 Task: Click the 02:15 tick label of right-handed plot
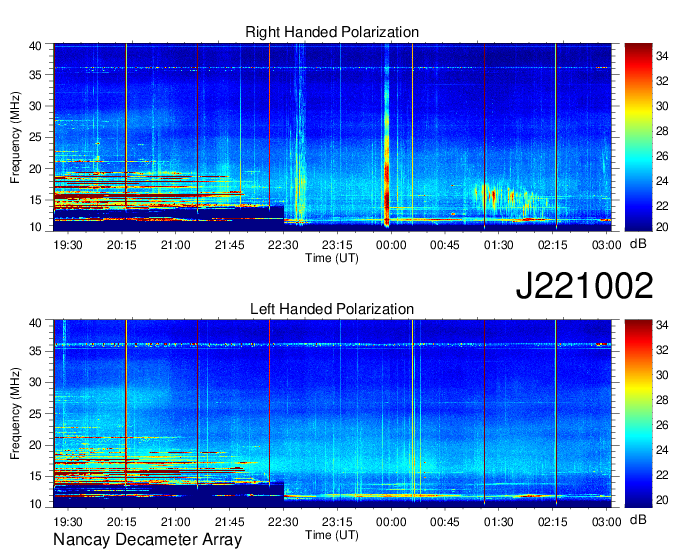tap(552, 245)
